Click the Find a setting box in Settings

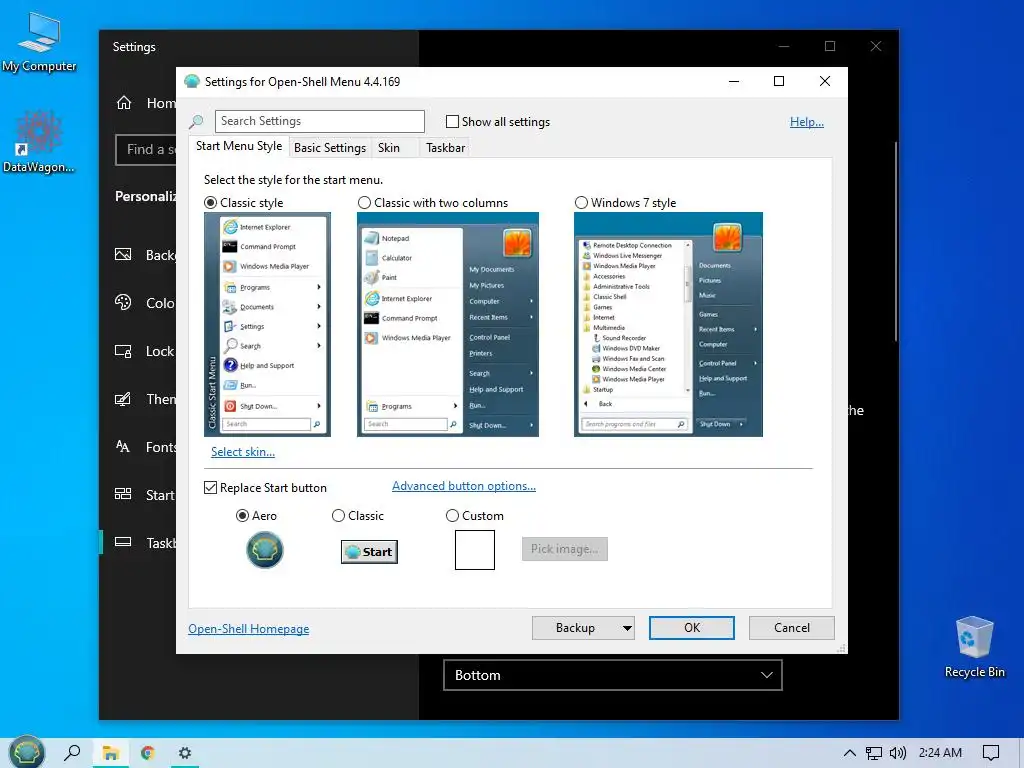[146, 150]
